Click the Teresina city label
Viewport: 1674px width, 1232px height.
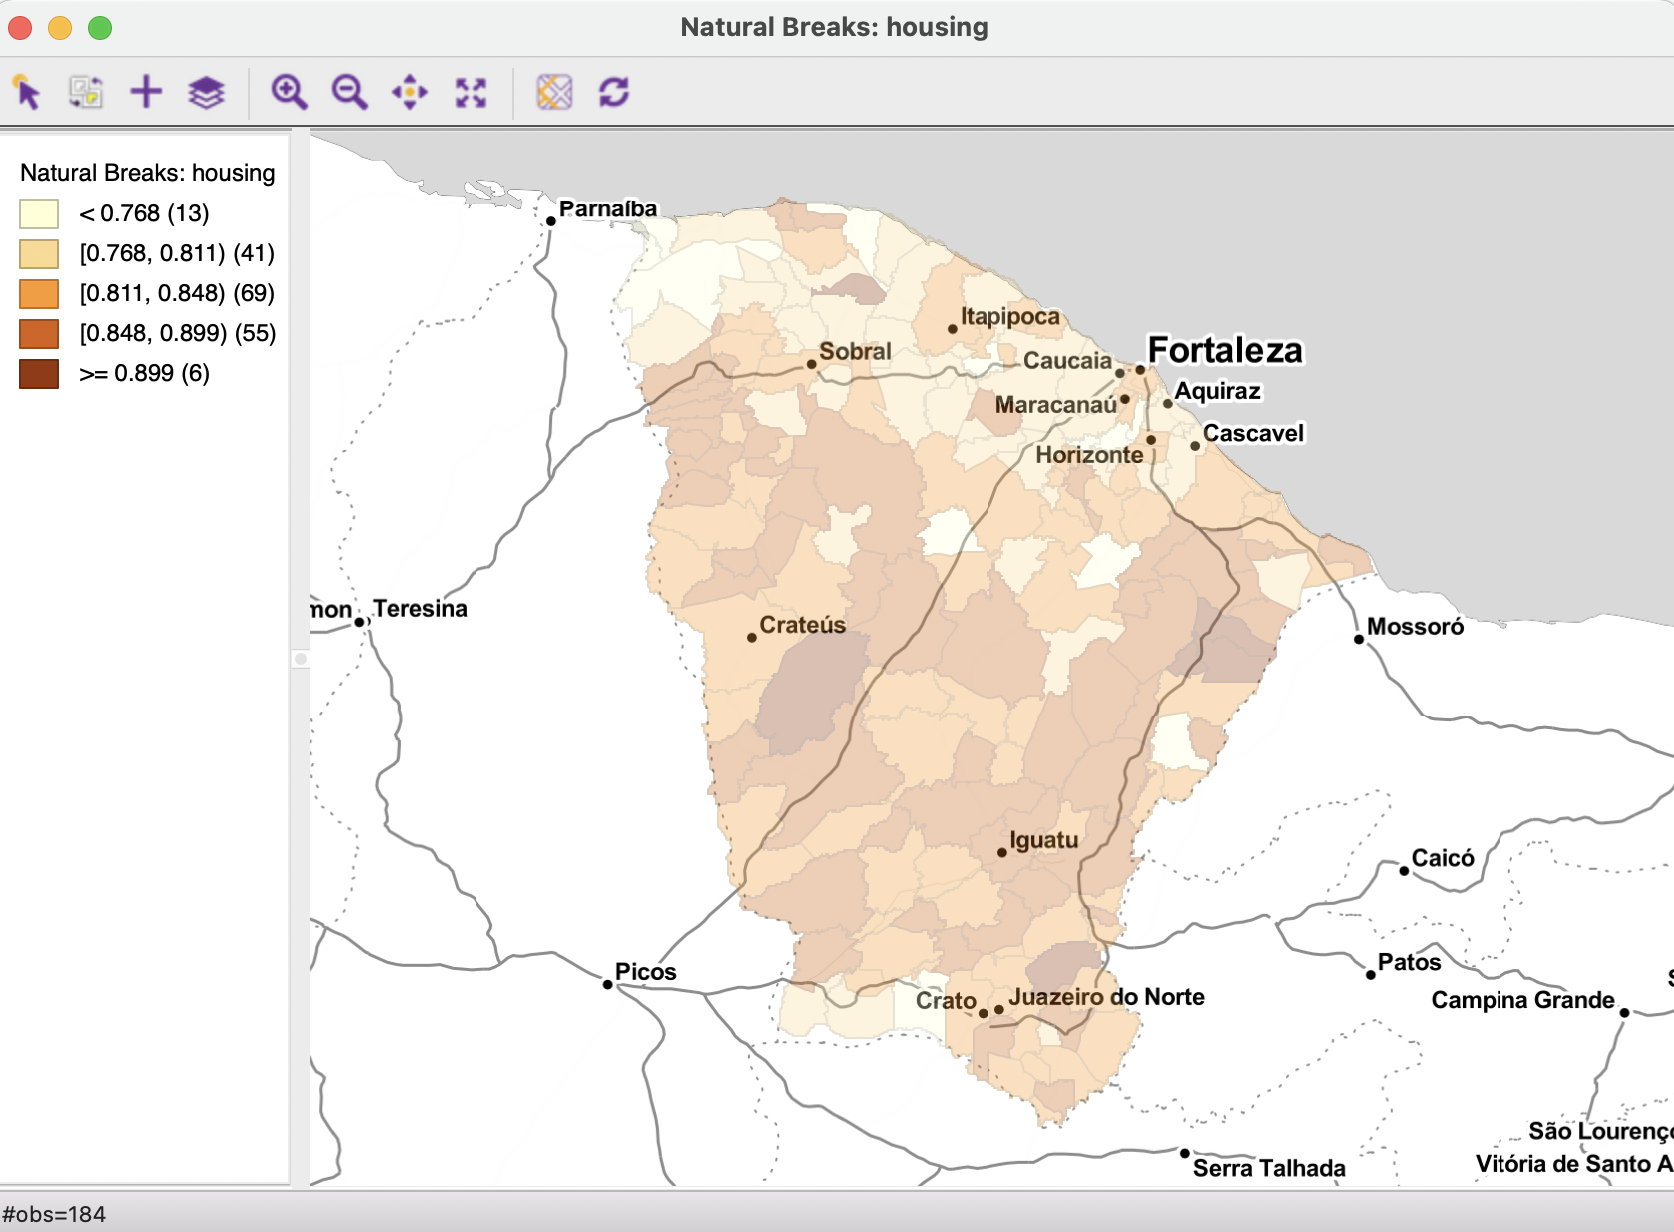(420, 609)
